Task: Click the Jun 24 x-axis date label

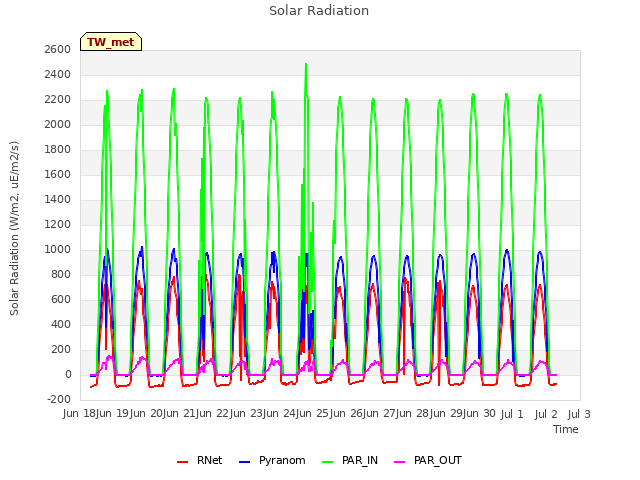Action: [280, 414]
